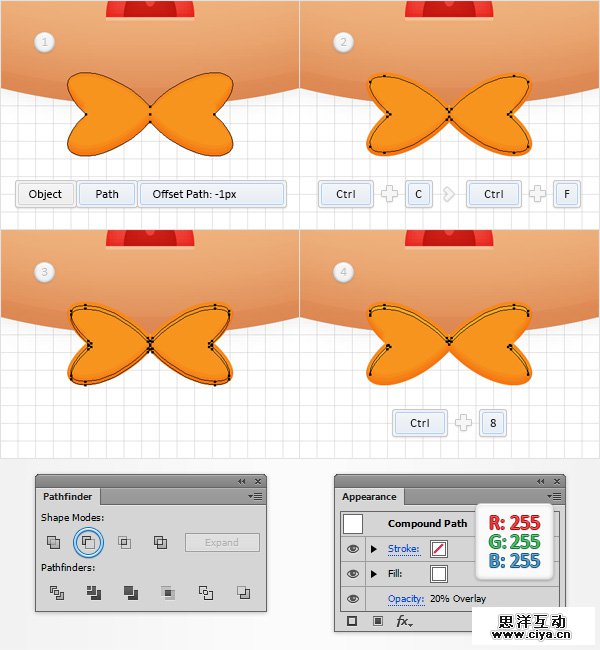Image resolution: width=600 pixels, height=650 pixels.
Task: Click the Expand button in Pathfinder
Action: [222, 543]
